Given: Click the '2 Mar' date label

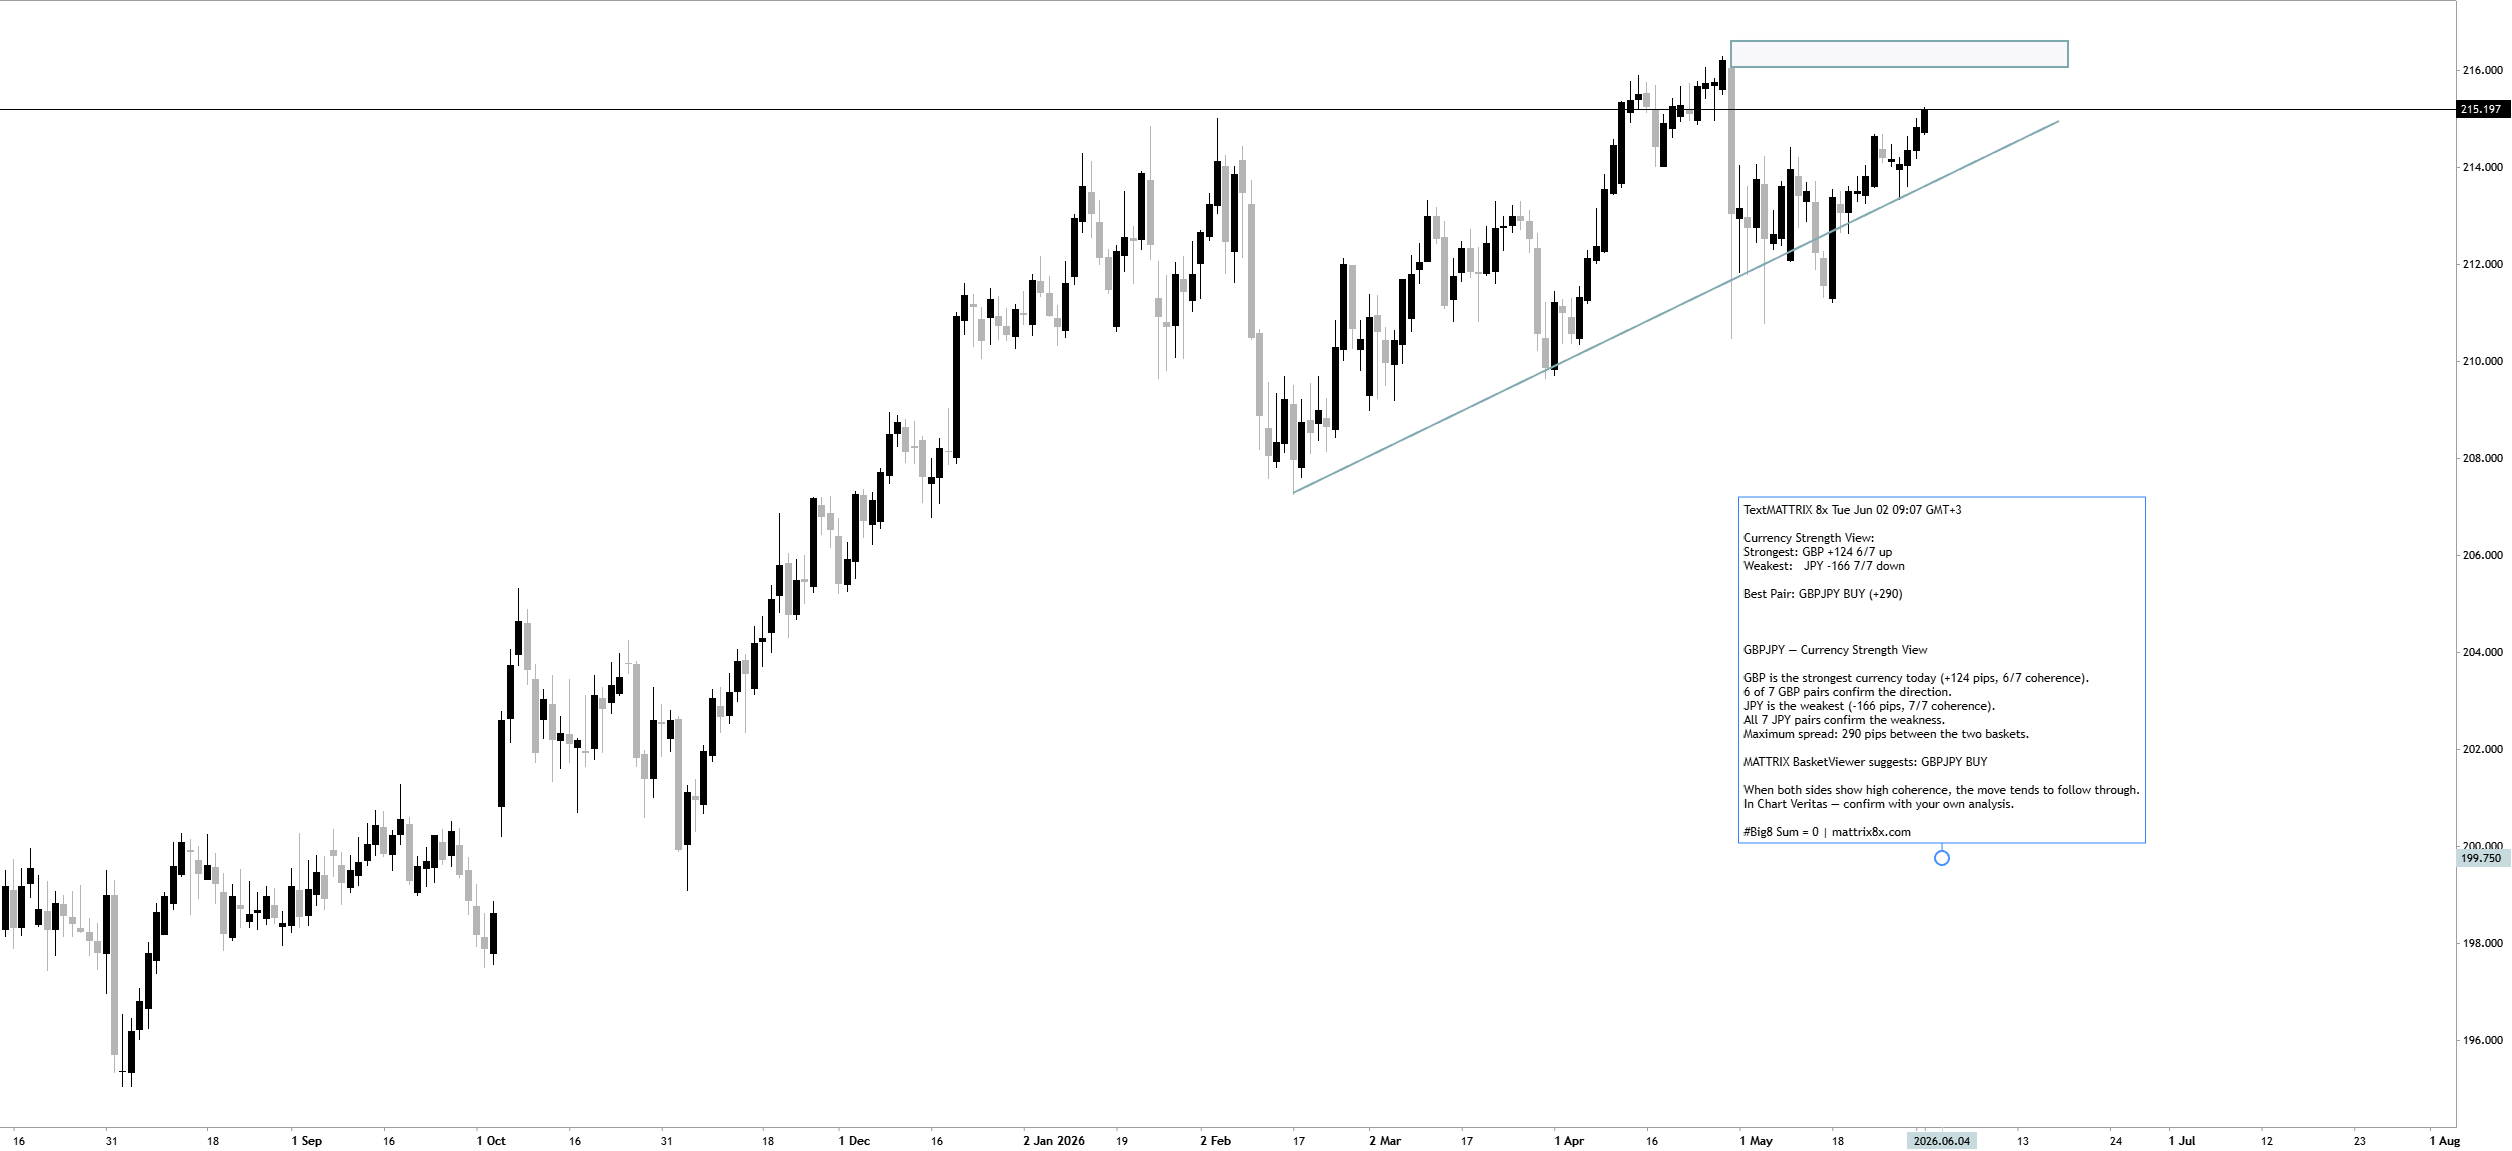Looking at the screenshot, I should coord(1385,1141).
